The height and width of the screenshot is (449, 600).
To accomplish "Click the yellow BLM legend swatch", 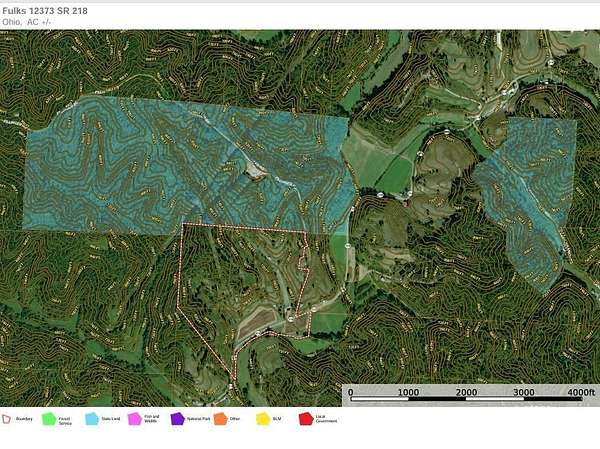I will point(263,420).
